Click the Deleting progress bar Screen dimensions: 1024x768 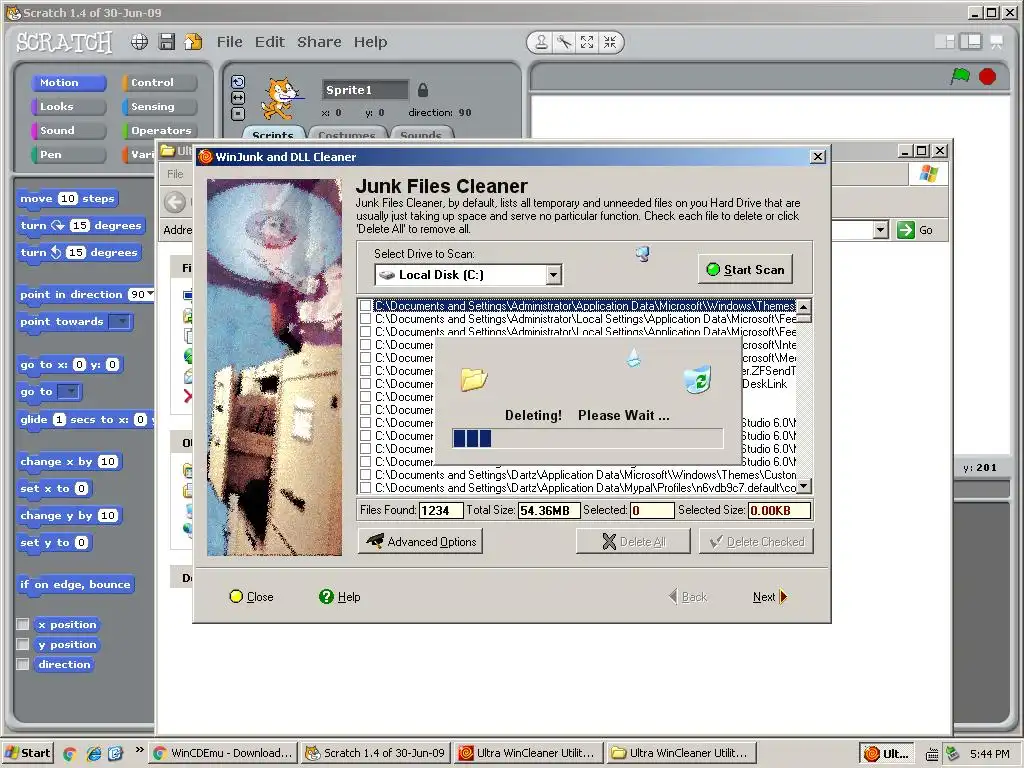coord(588,438)
